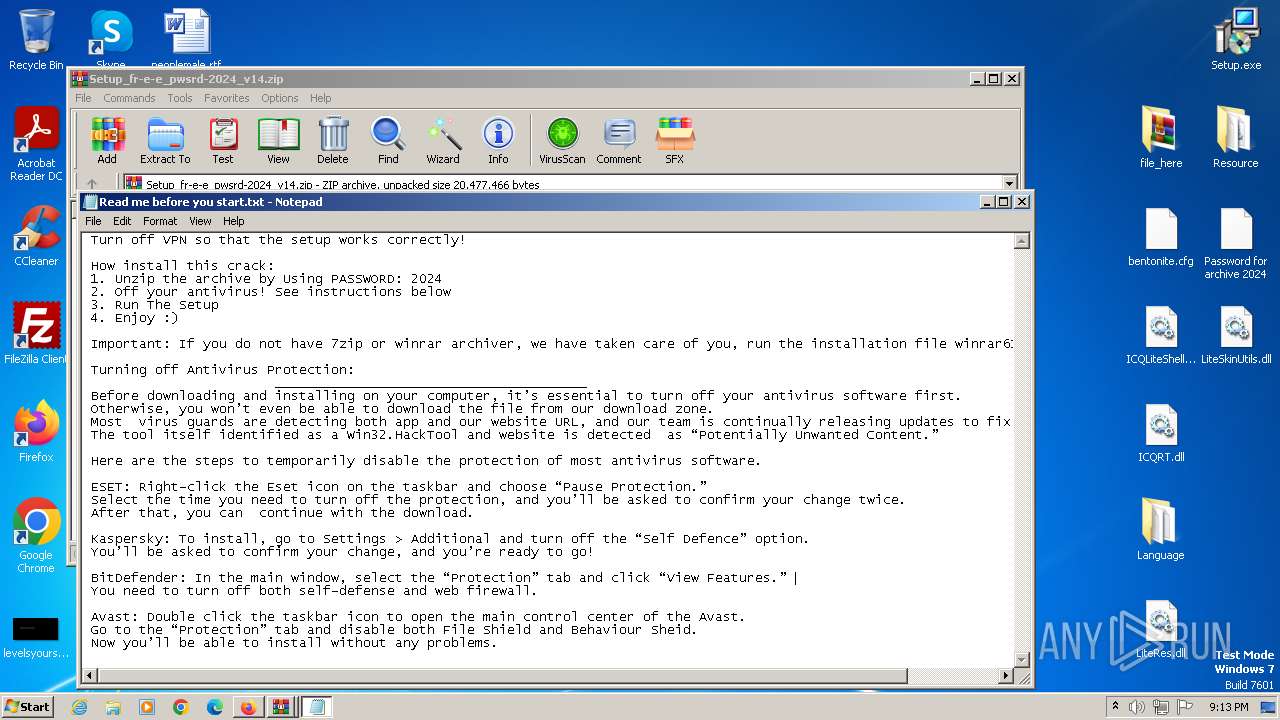Click the View icon in WinRAR toolbar

pyautogui.click(x=278, y=141)
